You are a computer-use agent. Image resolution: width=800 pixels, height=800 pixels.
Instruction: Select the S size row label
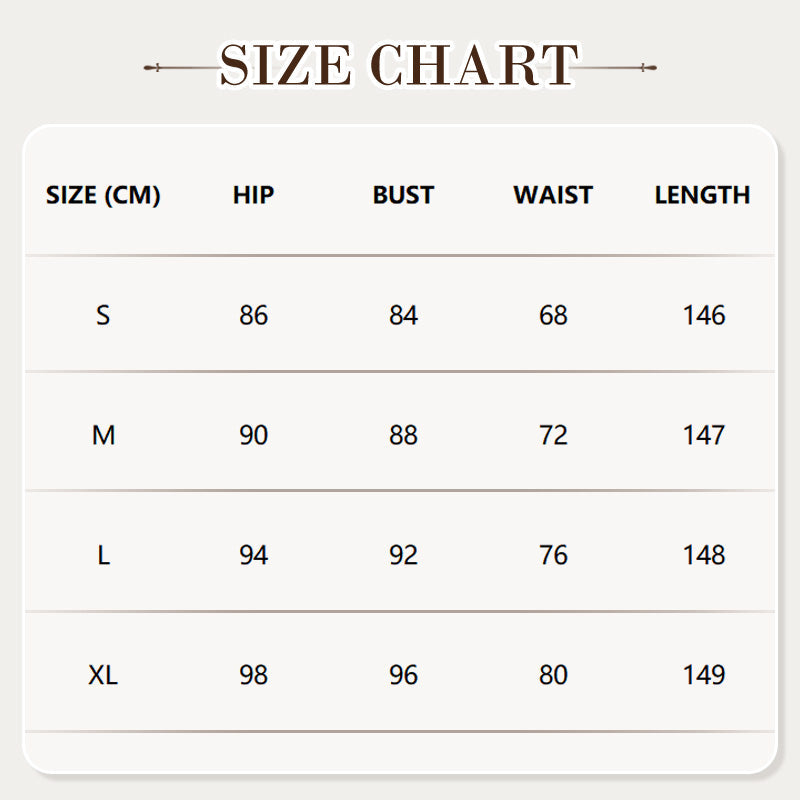click(x=103, y=316)
